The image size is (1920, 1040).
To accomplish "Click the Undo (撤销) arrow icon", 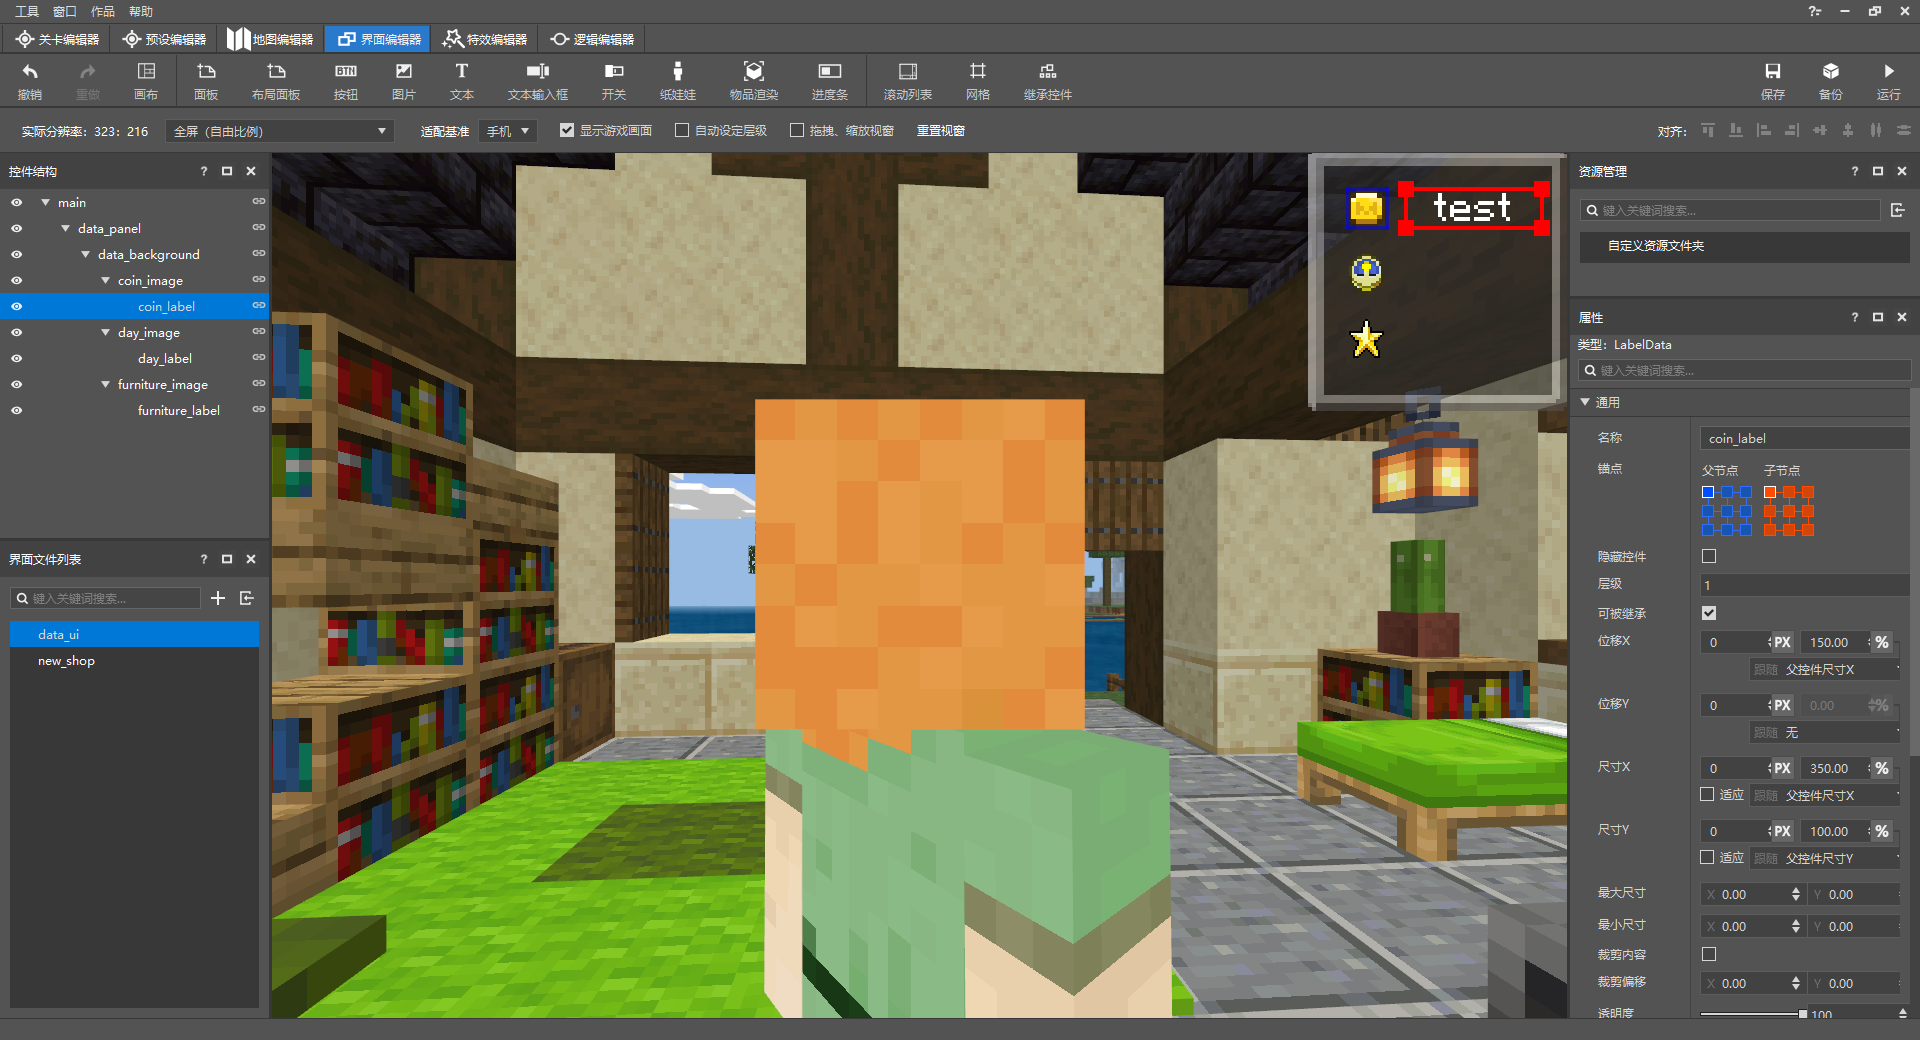I will 30,72.
